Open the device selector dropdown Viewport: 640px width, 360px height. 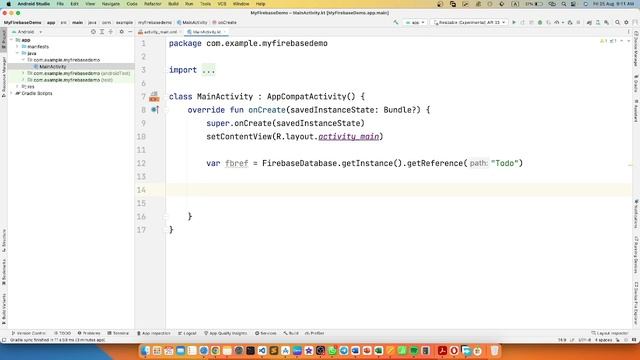tap(469, 22)
